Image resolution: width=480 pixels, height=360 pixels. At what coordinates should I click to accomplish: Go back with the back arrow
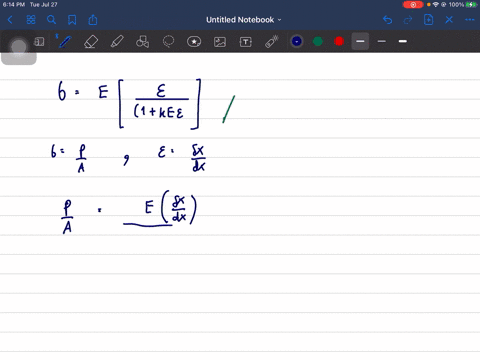10,20
